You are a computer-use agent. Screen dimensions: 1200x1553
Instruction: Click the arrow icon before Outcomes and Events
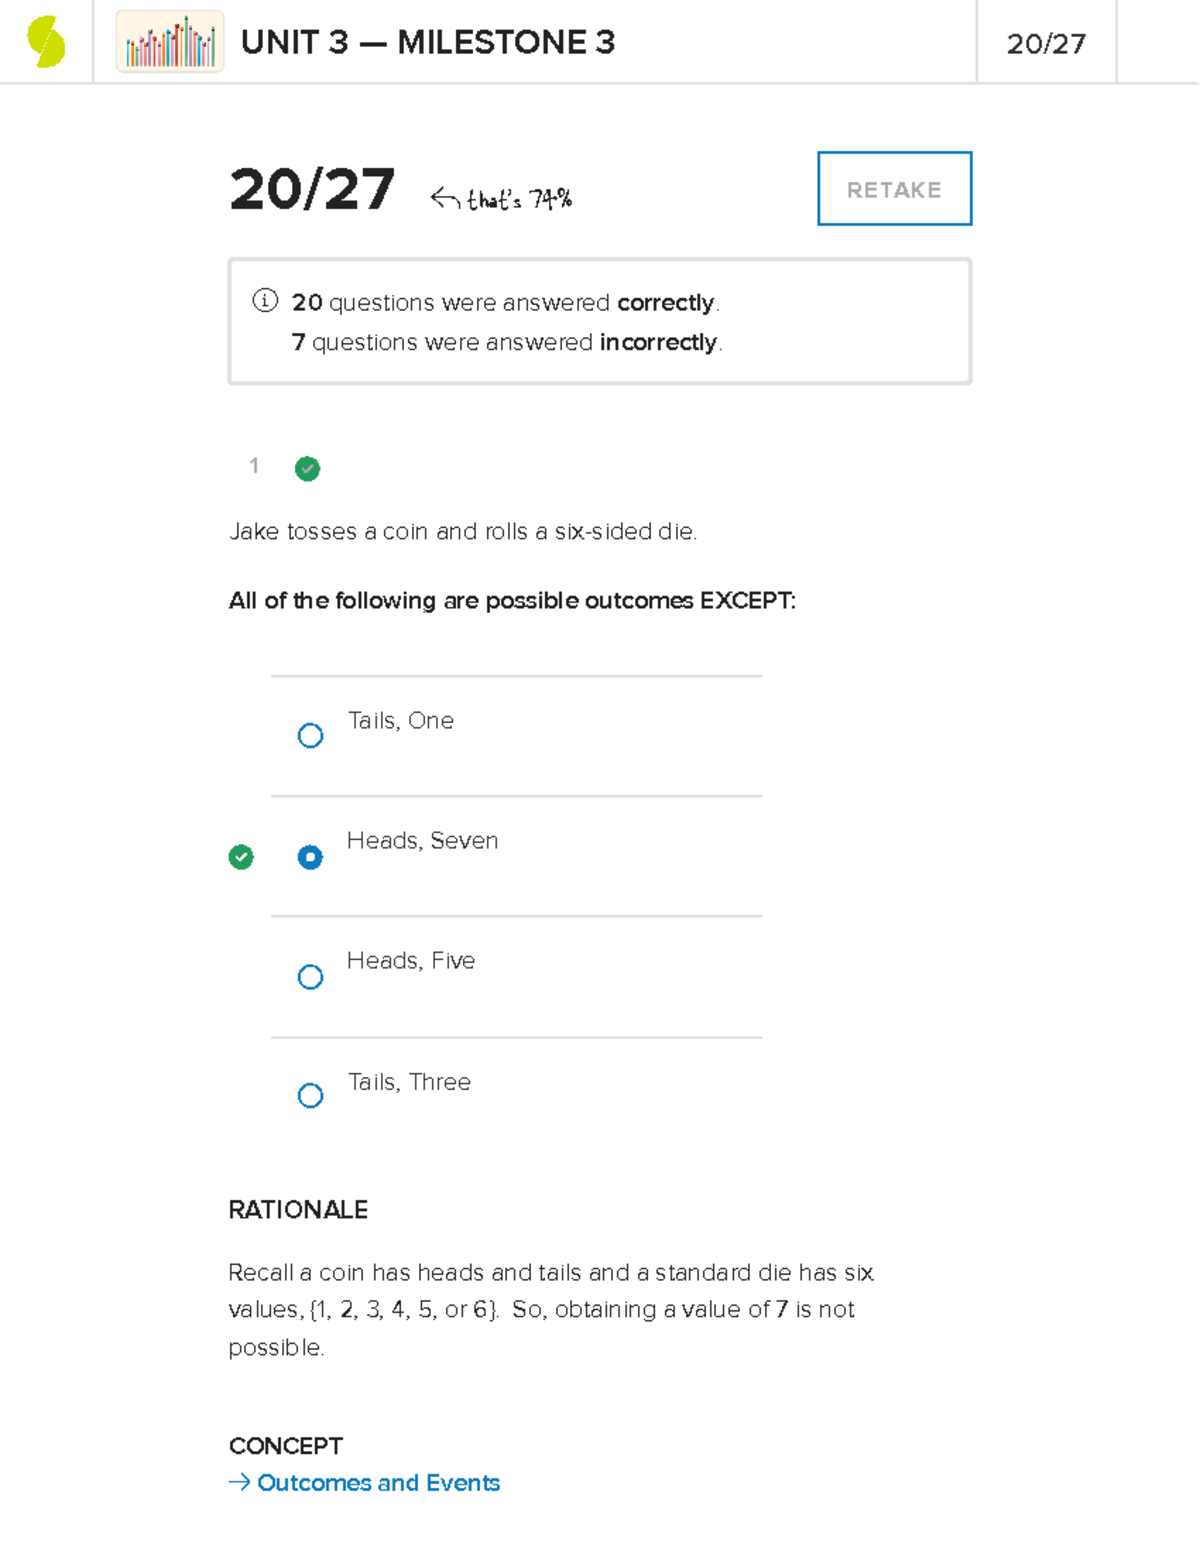coord(239,1482)
